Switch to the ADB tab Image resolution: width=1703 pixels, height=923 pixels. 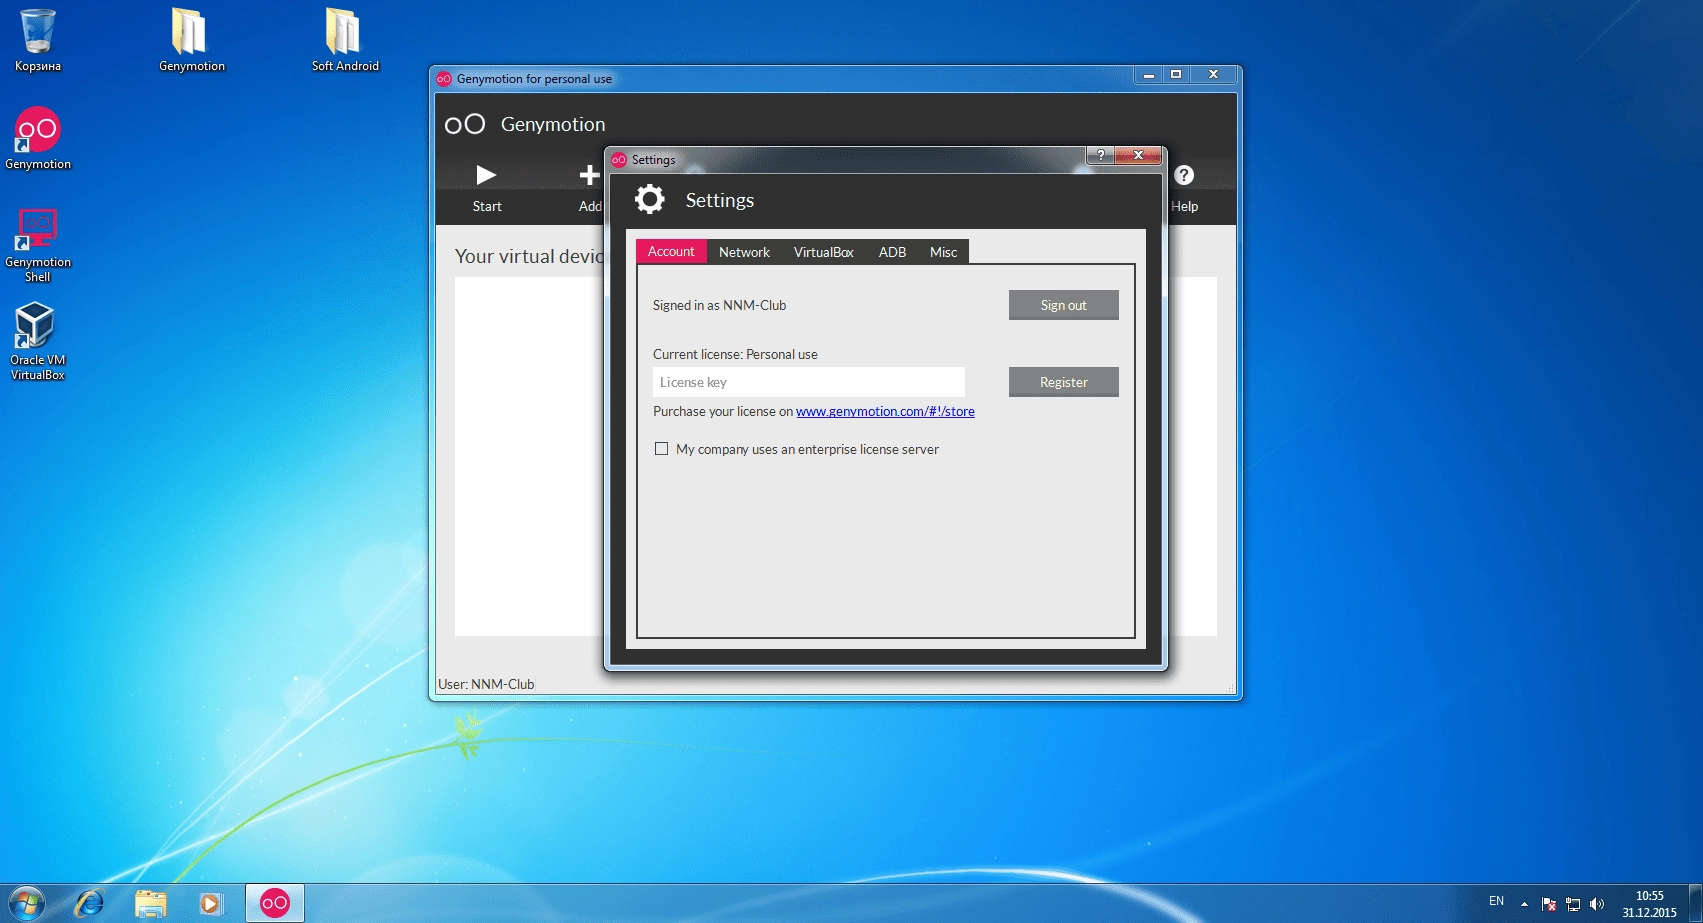click(892, 252)
